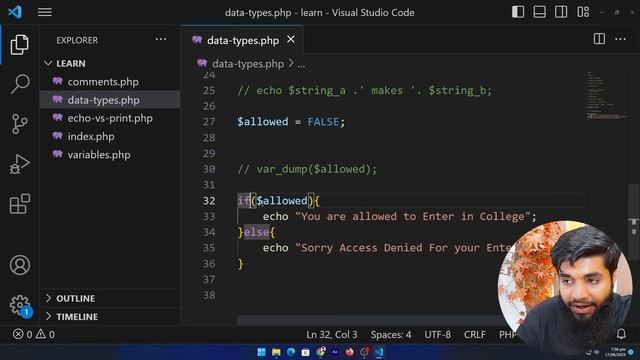This screenshot has height=360, width=640.
Task: Select the data-types.php editor tab
Action: [242, 40]
